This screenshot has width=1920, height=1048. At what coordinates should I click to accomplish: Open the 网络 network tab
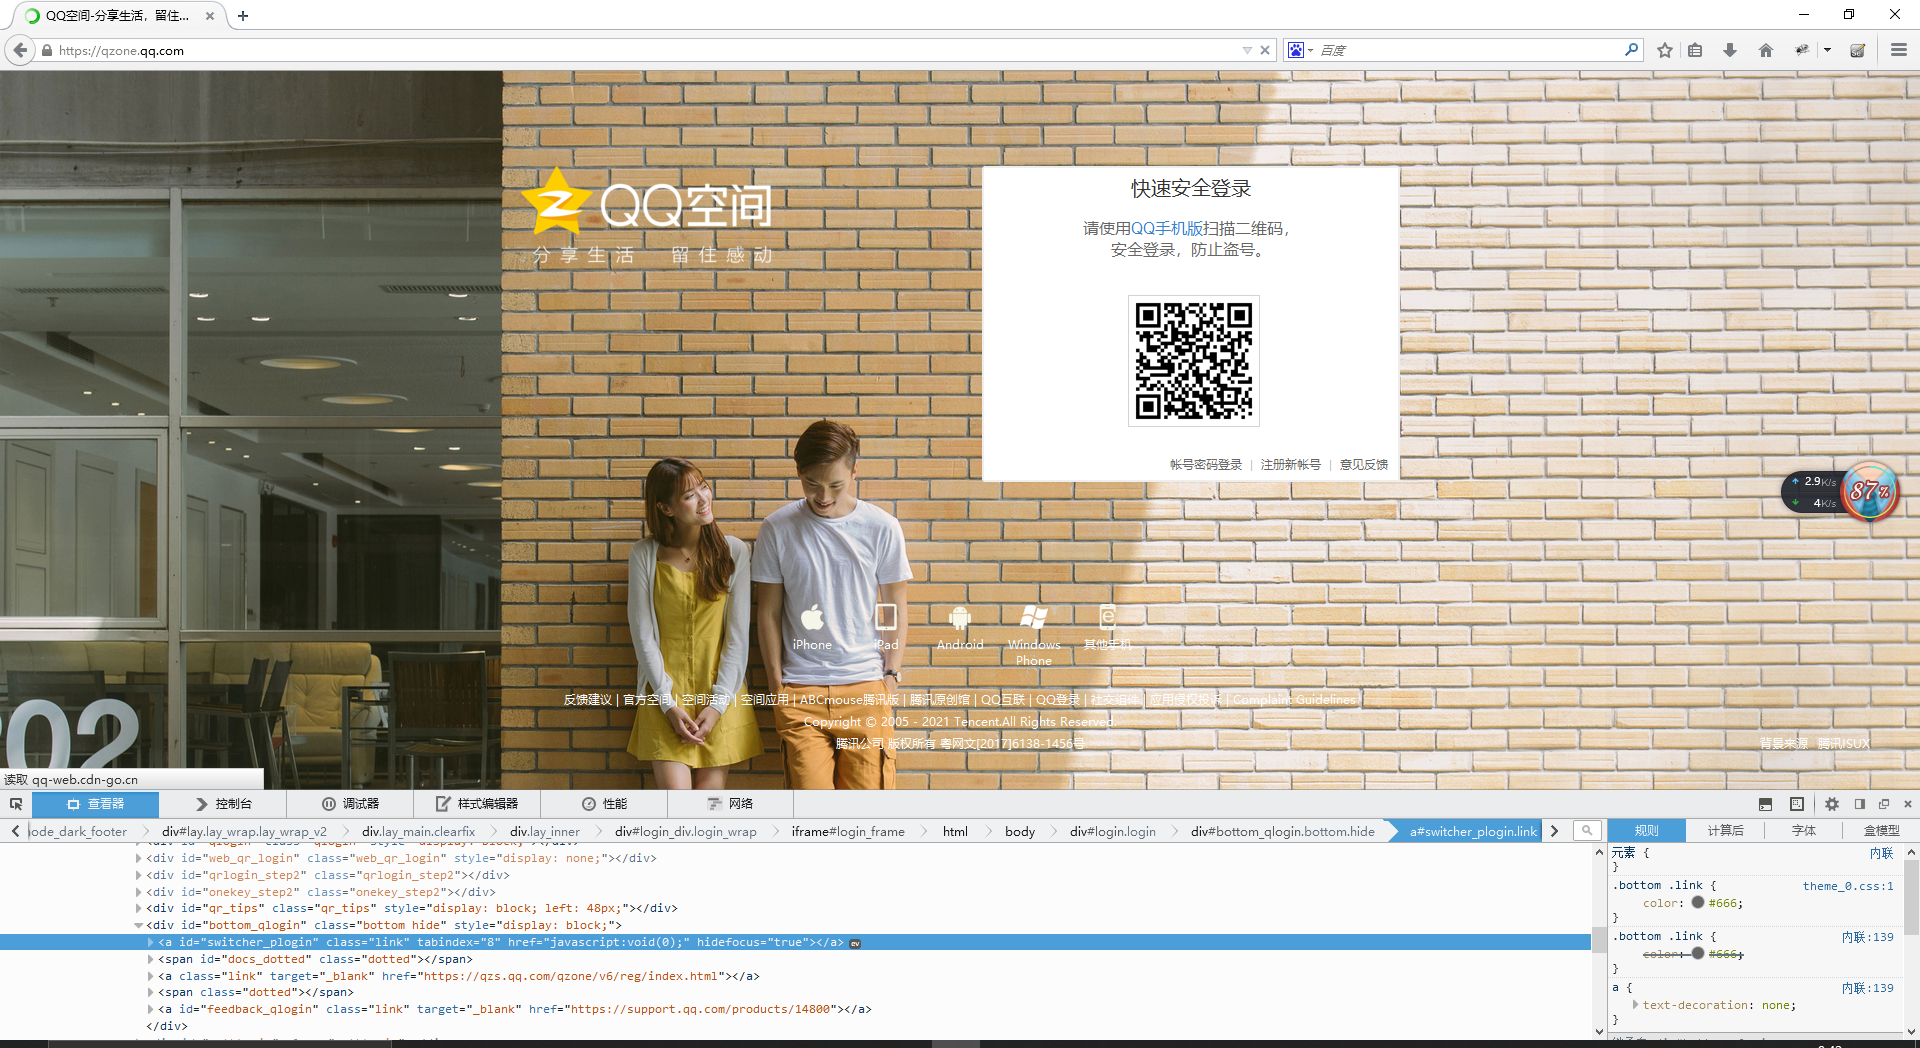[730, 804]
